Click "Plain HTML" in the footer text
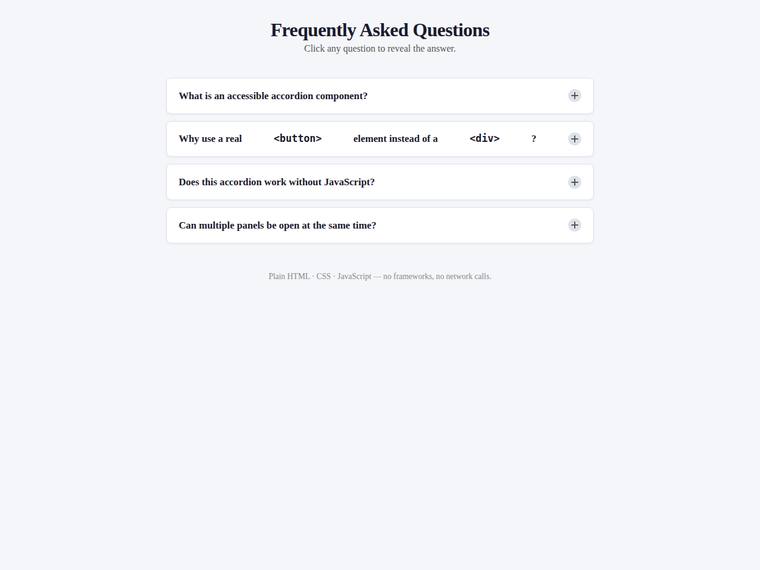 click(289, 276)
